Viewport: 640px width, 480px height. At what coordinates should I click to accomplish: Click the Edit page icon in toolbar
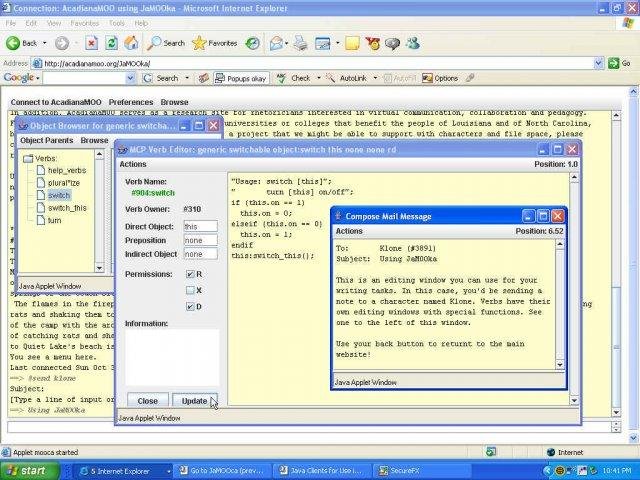tap(322, 43)
